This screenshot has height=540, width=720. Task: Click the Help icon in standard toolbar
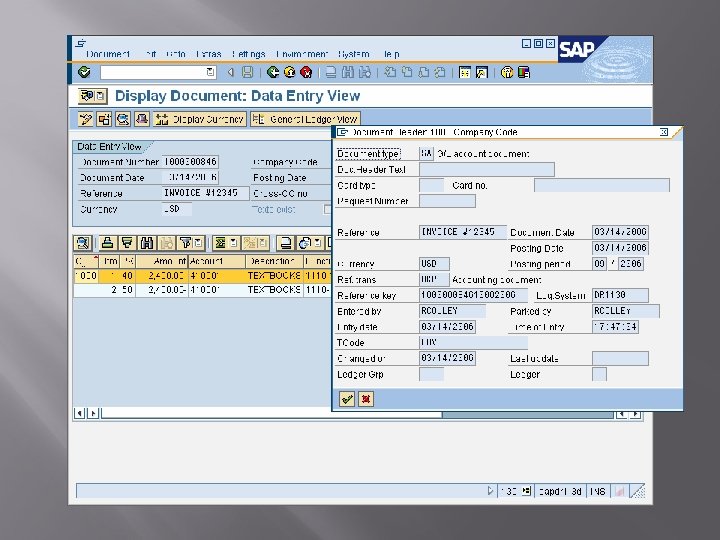click(x=507, y=72)
